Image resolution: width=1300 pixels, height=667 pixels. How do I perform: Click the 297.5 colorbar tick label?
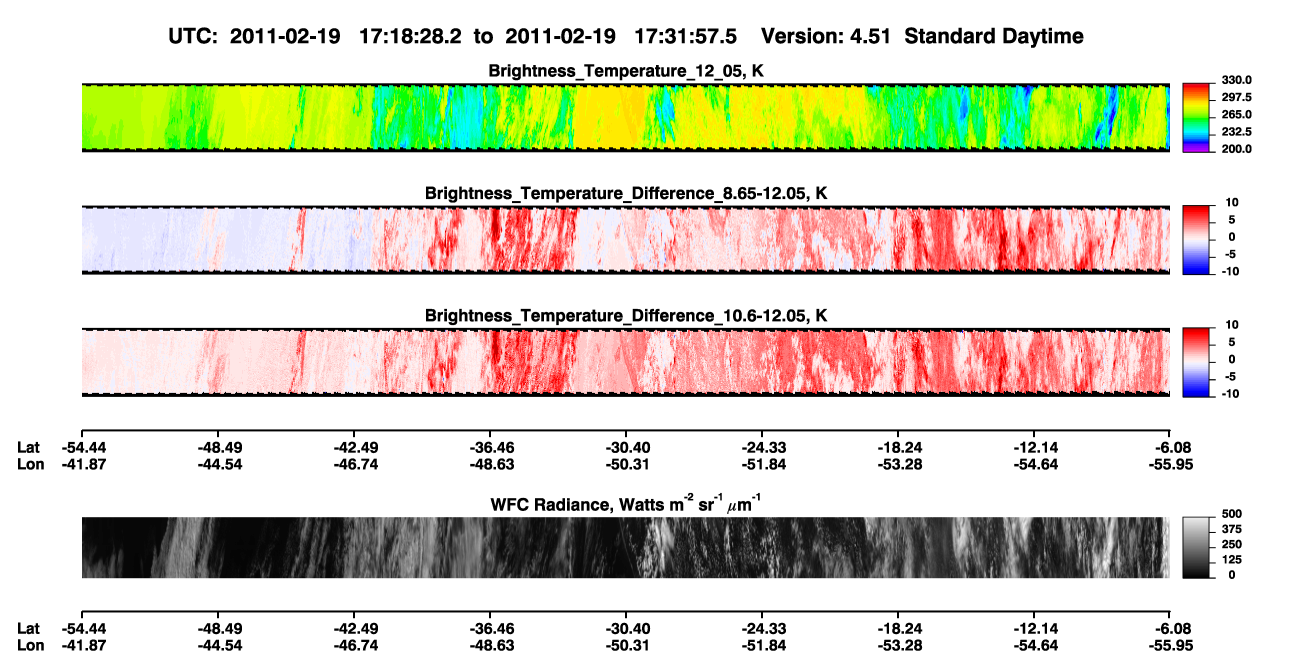pyautogui.click(x=1235, y=98)
